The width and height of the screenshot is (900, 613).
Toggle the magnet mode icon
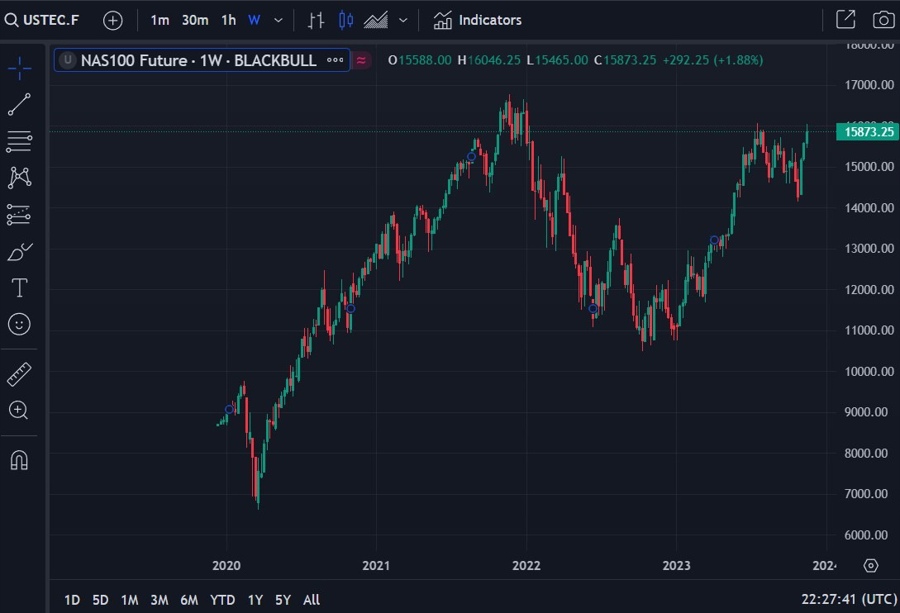(x=19, y=460)
